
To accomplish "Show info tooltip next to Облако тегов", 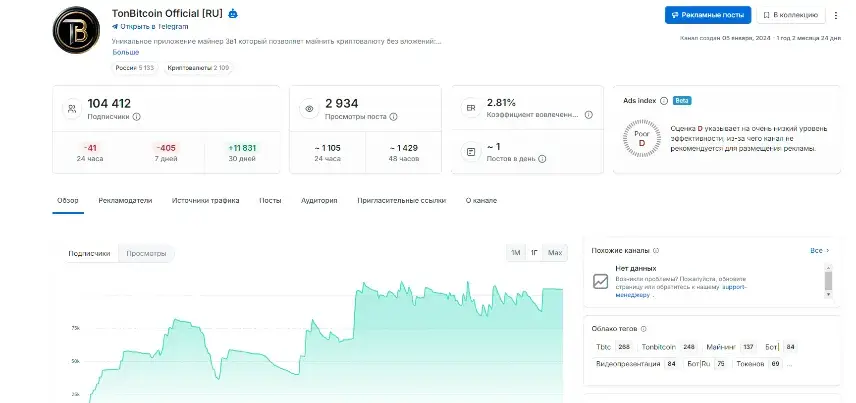I will click(x=643, y=329).
